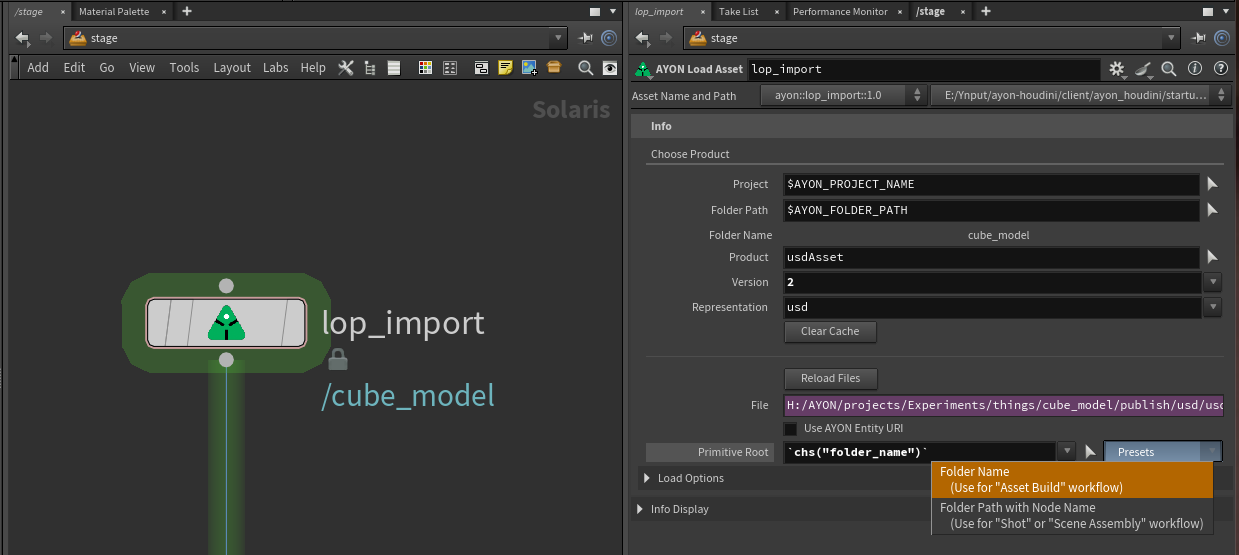This screenshot has width=1239, height=555.
Task: Toggle display options eye icon in network editor
Action: coord(610,68)
